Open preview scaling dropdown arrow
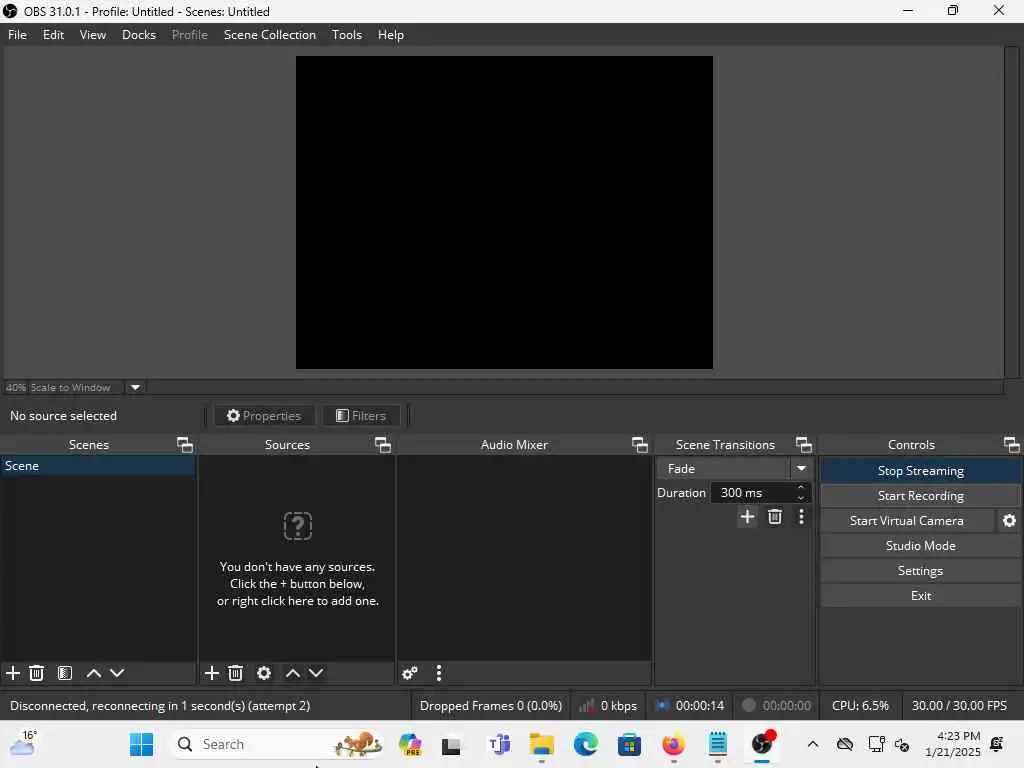This screenshot has width=1024, height=768. 135,387
